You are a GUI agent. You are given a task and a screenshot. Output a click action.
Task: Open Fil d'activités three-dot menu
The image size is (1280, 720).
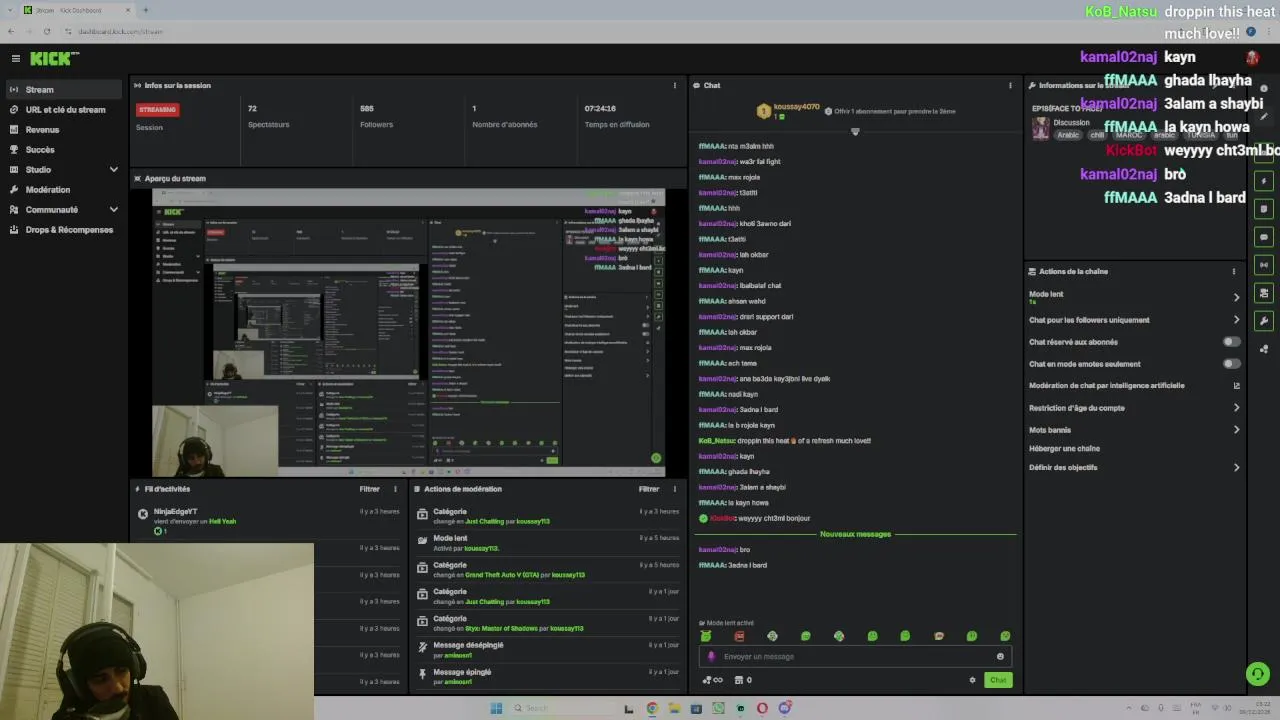[395, 489]
